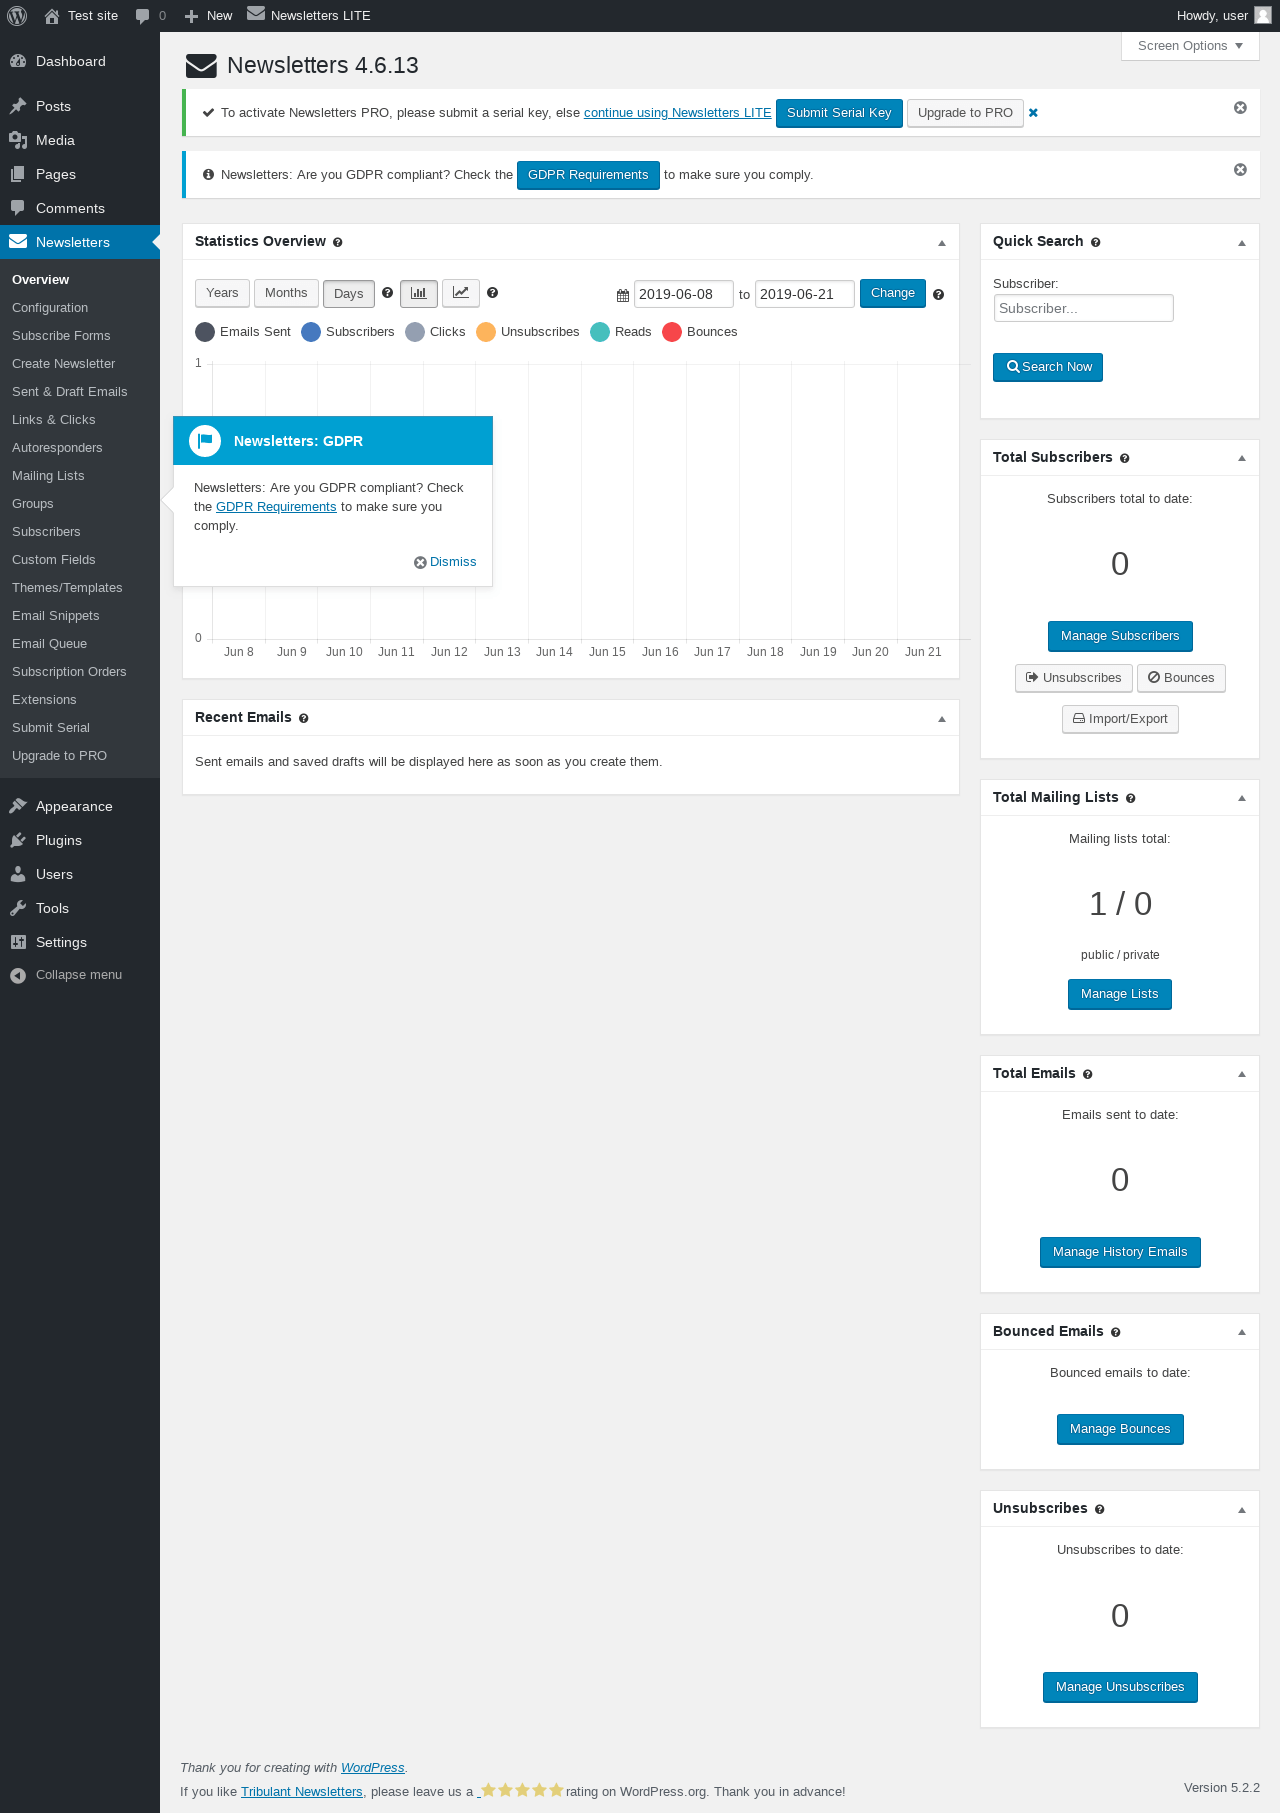Viewport: 1280px width, 1813px height.
Task: Collapse the Total Subscribers panel
Action: click(x=1242, y=458)
